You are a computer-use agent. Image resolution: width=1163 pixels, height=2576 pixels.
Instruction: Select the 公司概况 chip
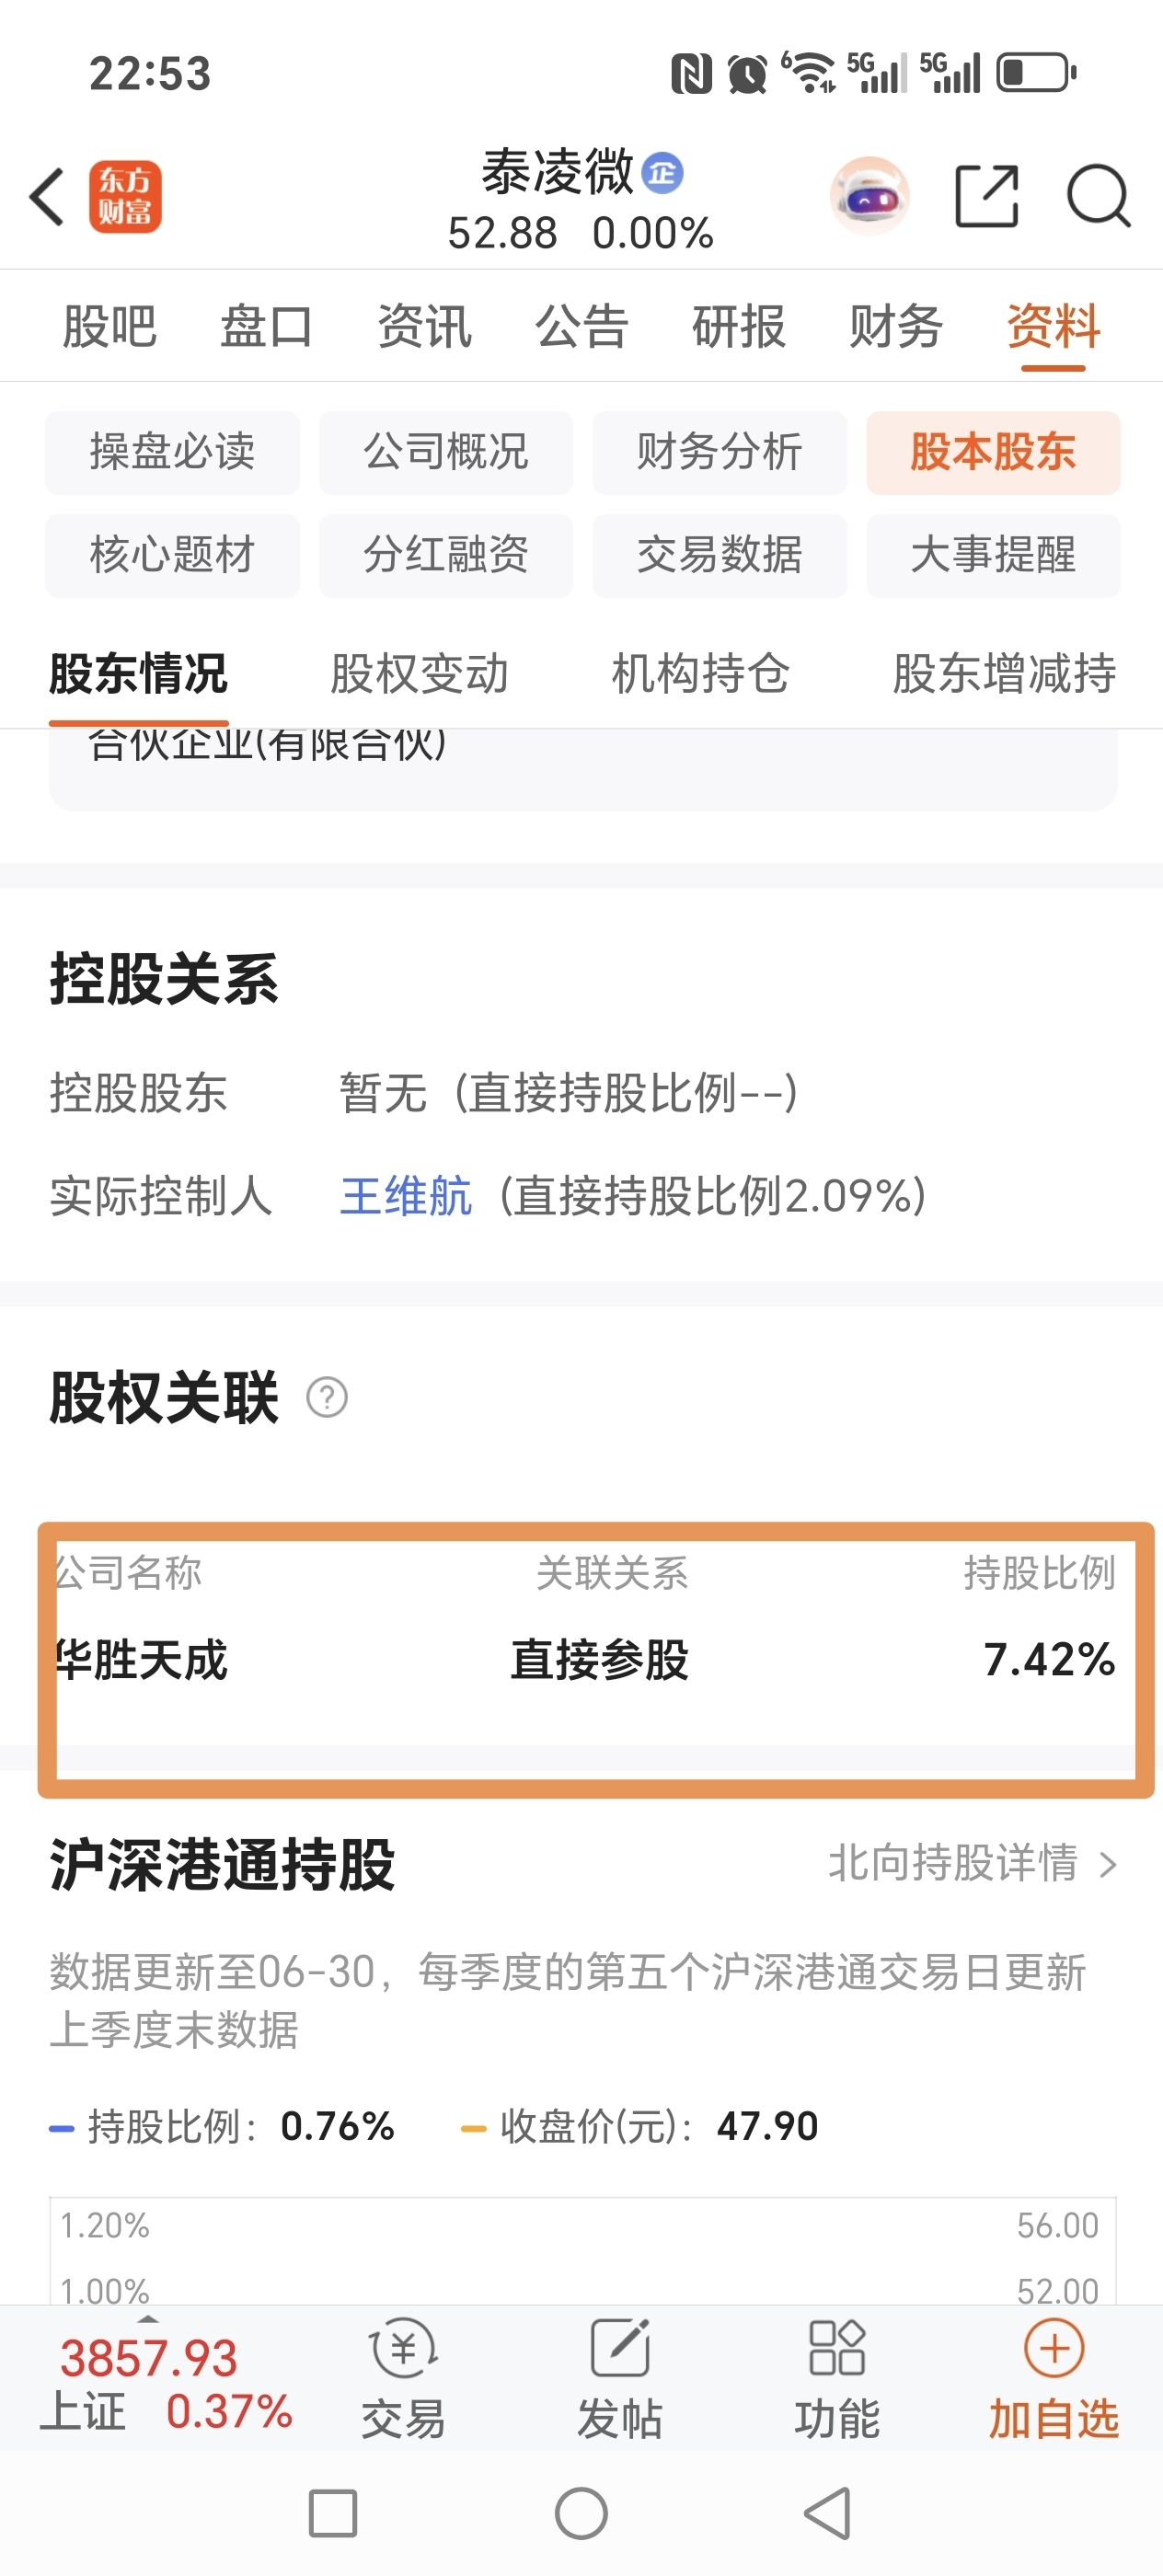[x=446, y=452]
